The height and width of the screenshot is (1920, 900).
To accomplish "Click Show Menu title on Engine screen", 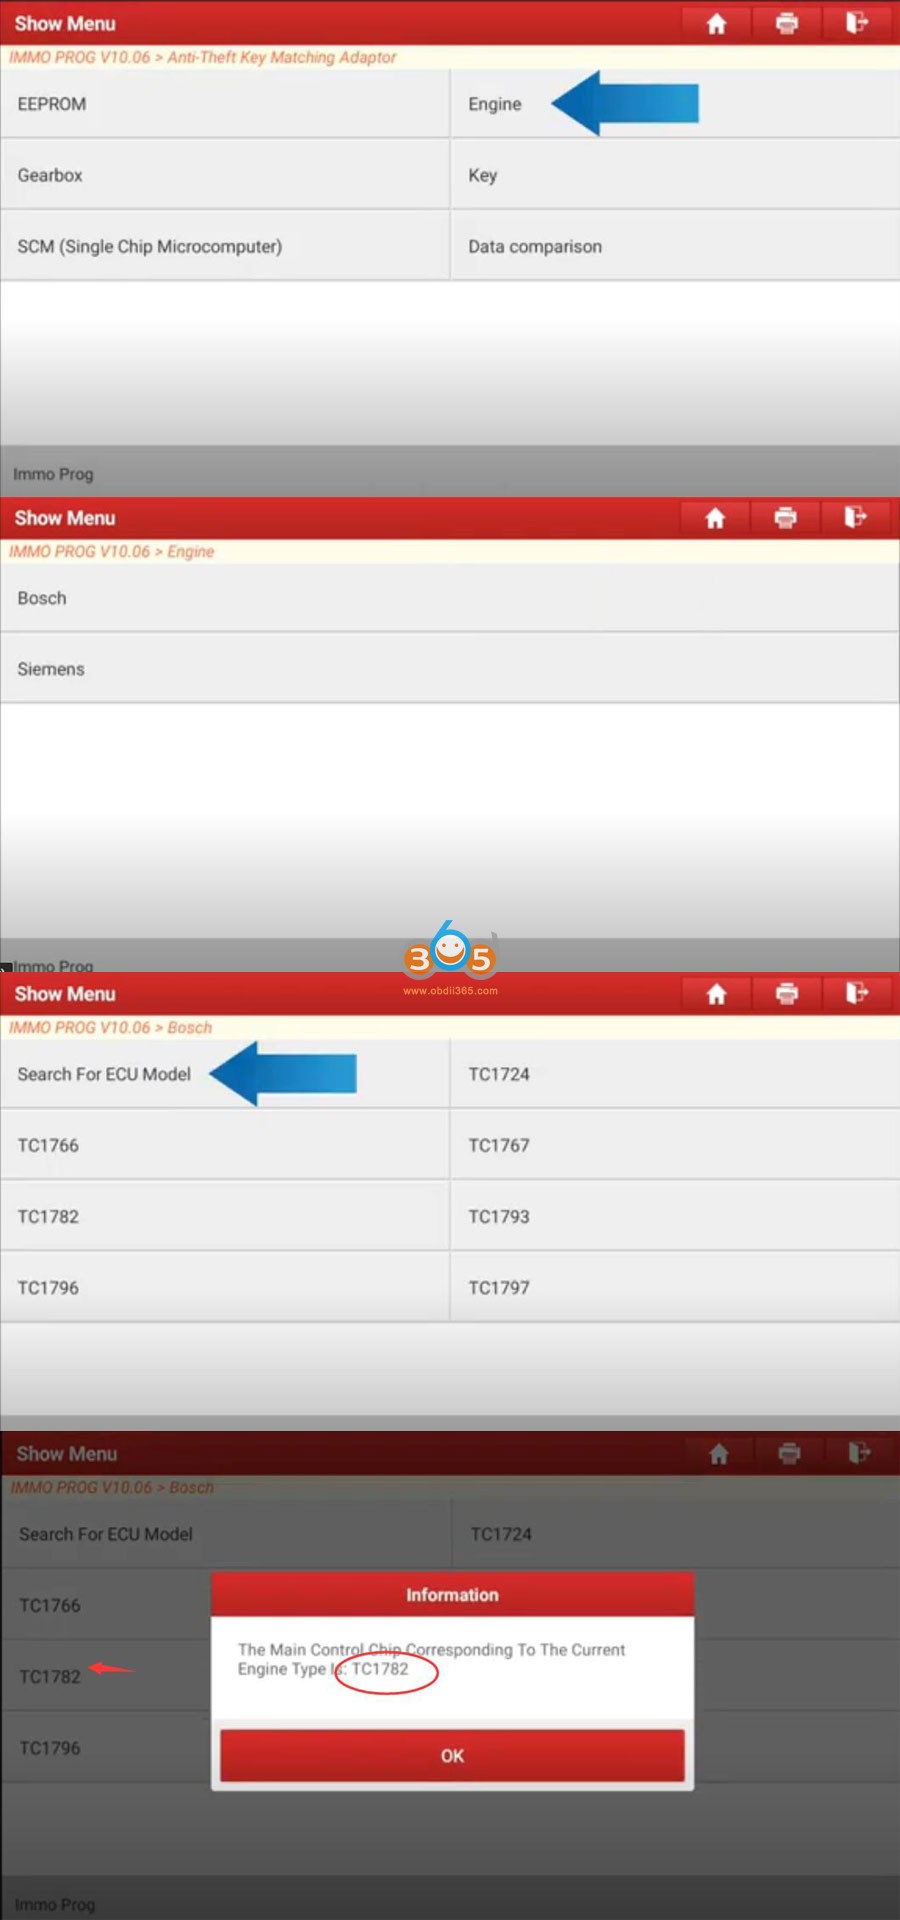I will (65, 518).
